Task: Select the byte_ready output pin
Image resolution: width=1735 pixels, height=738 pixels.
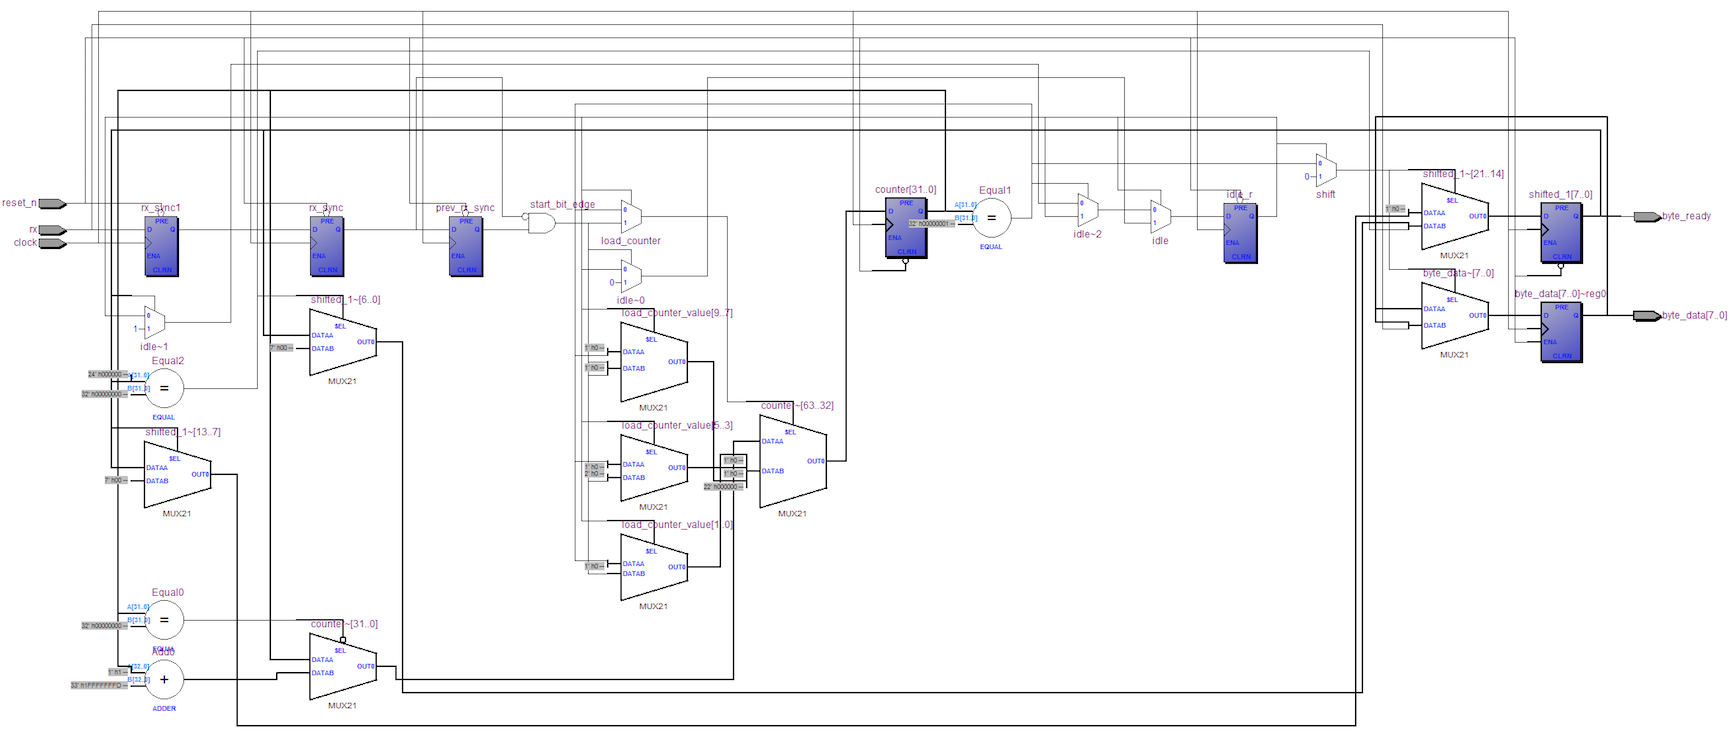Action: click(1647, 216)
